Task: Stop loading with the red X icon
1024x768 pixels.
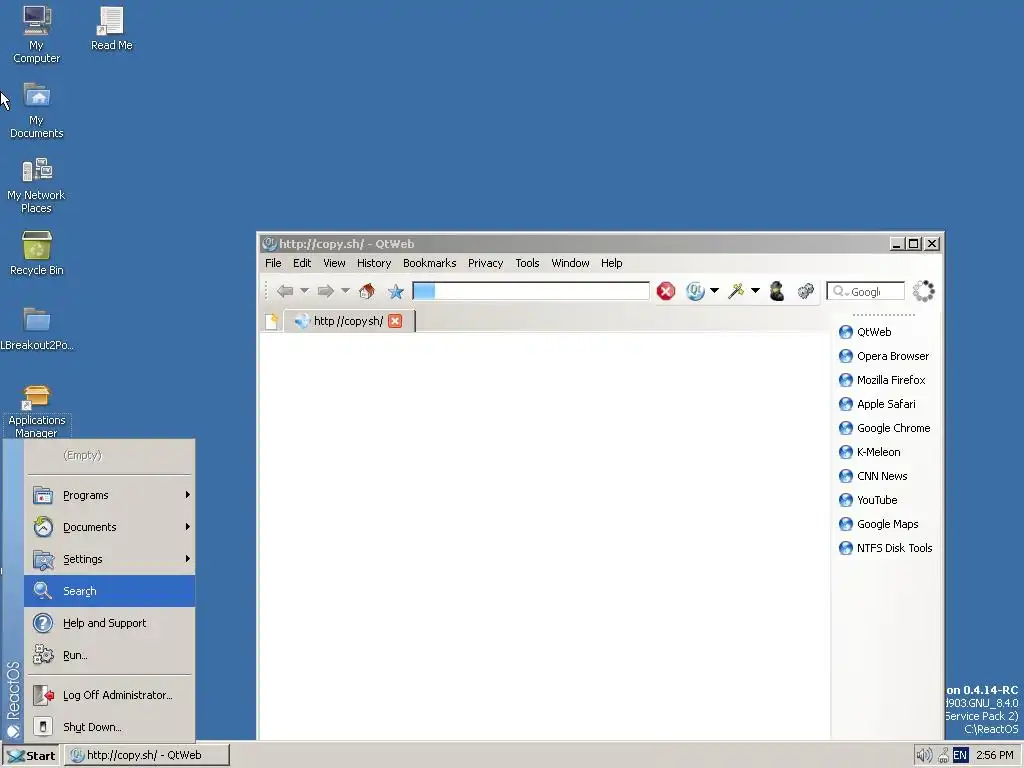Action: 665,291
